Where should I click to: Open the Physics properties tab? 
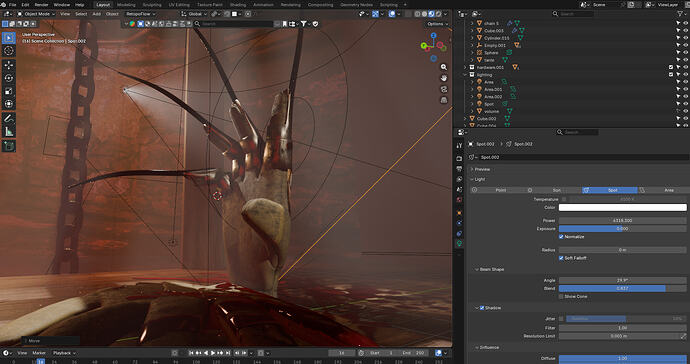coord(459,223)
